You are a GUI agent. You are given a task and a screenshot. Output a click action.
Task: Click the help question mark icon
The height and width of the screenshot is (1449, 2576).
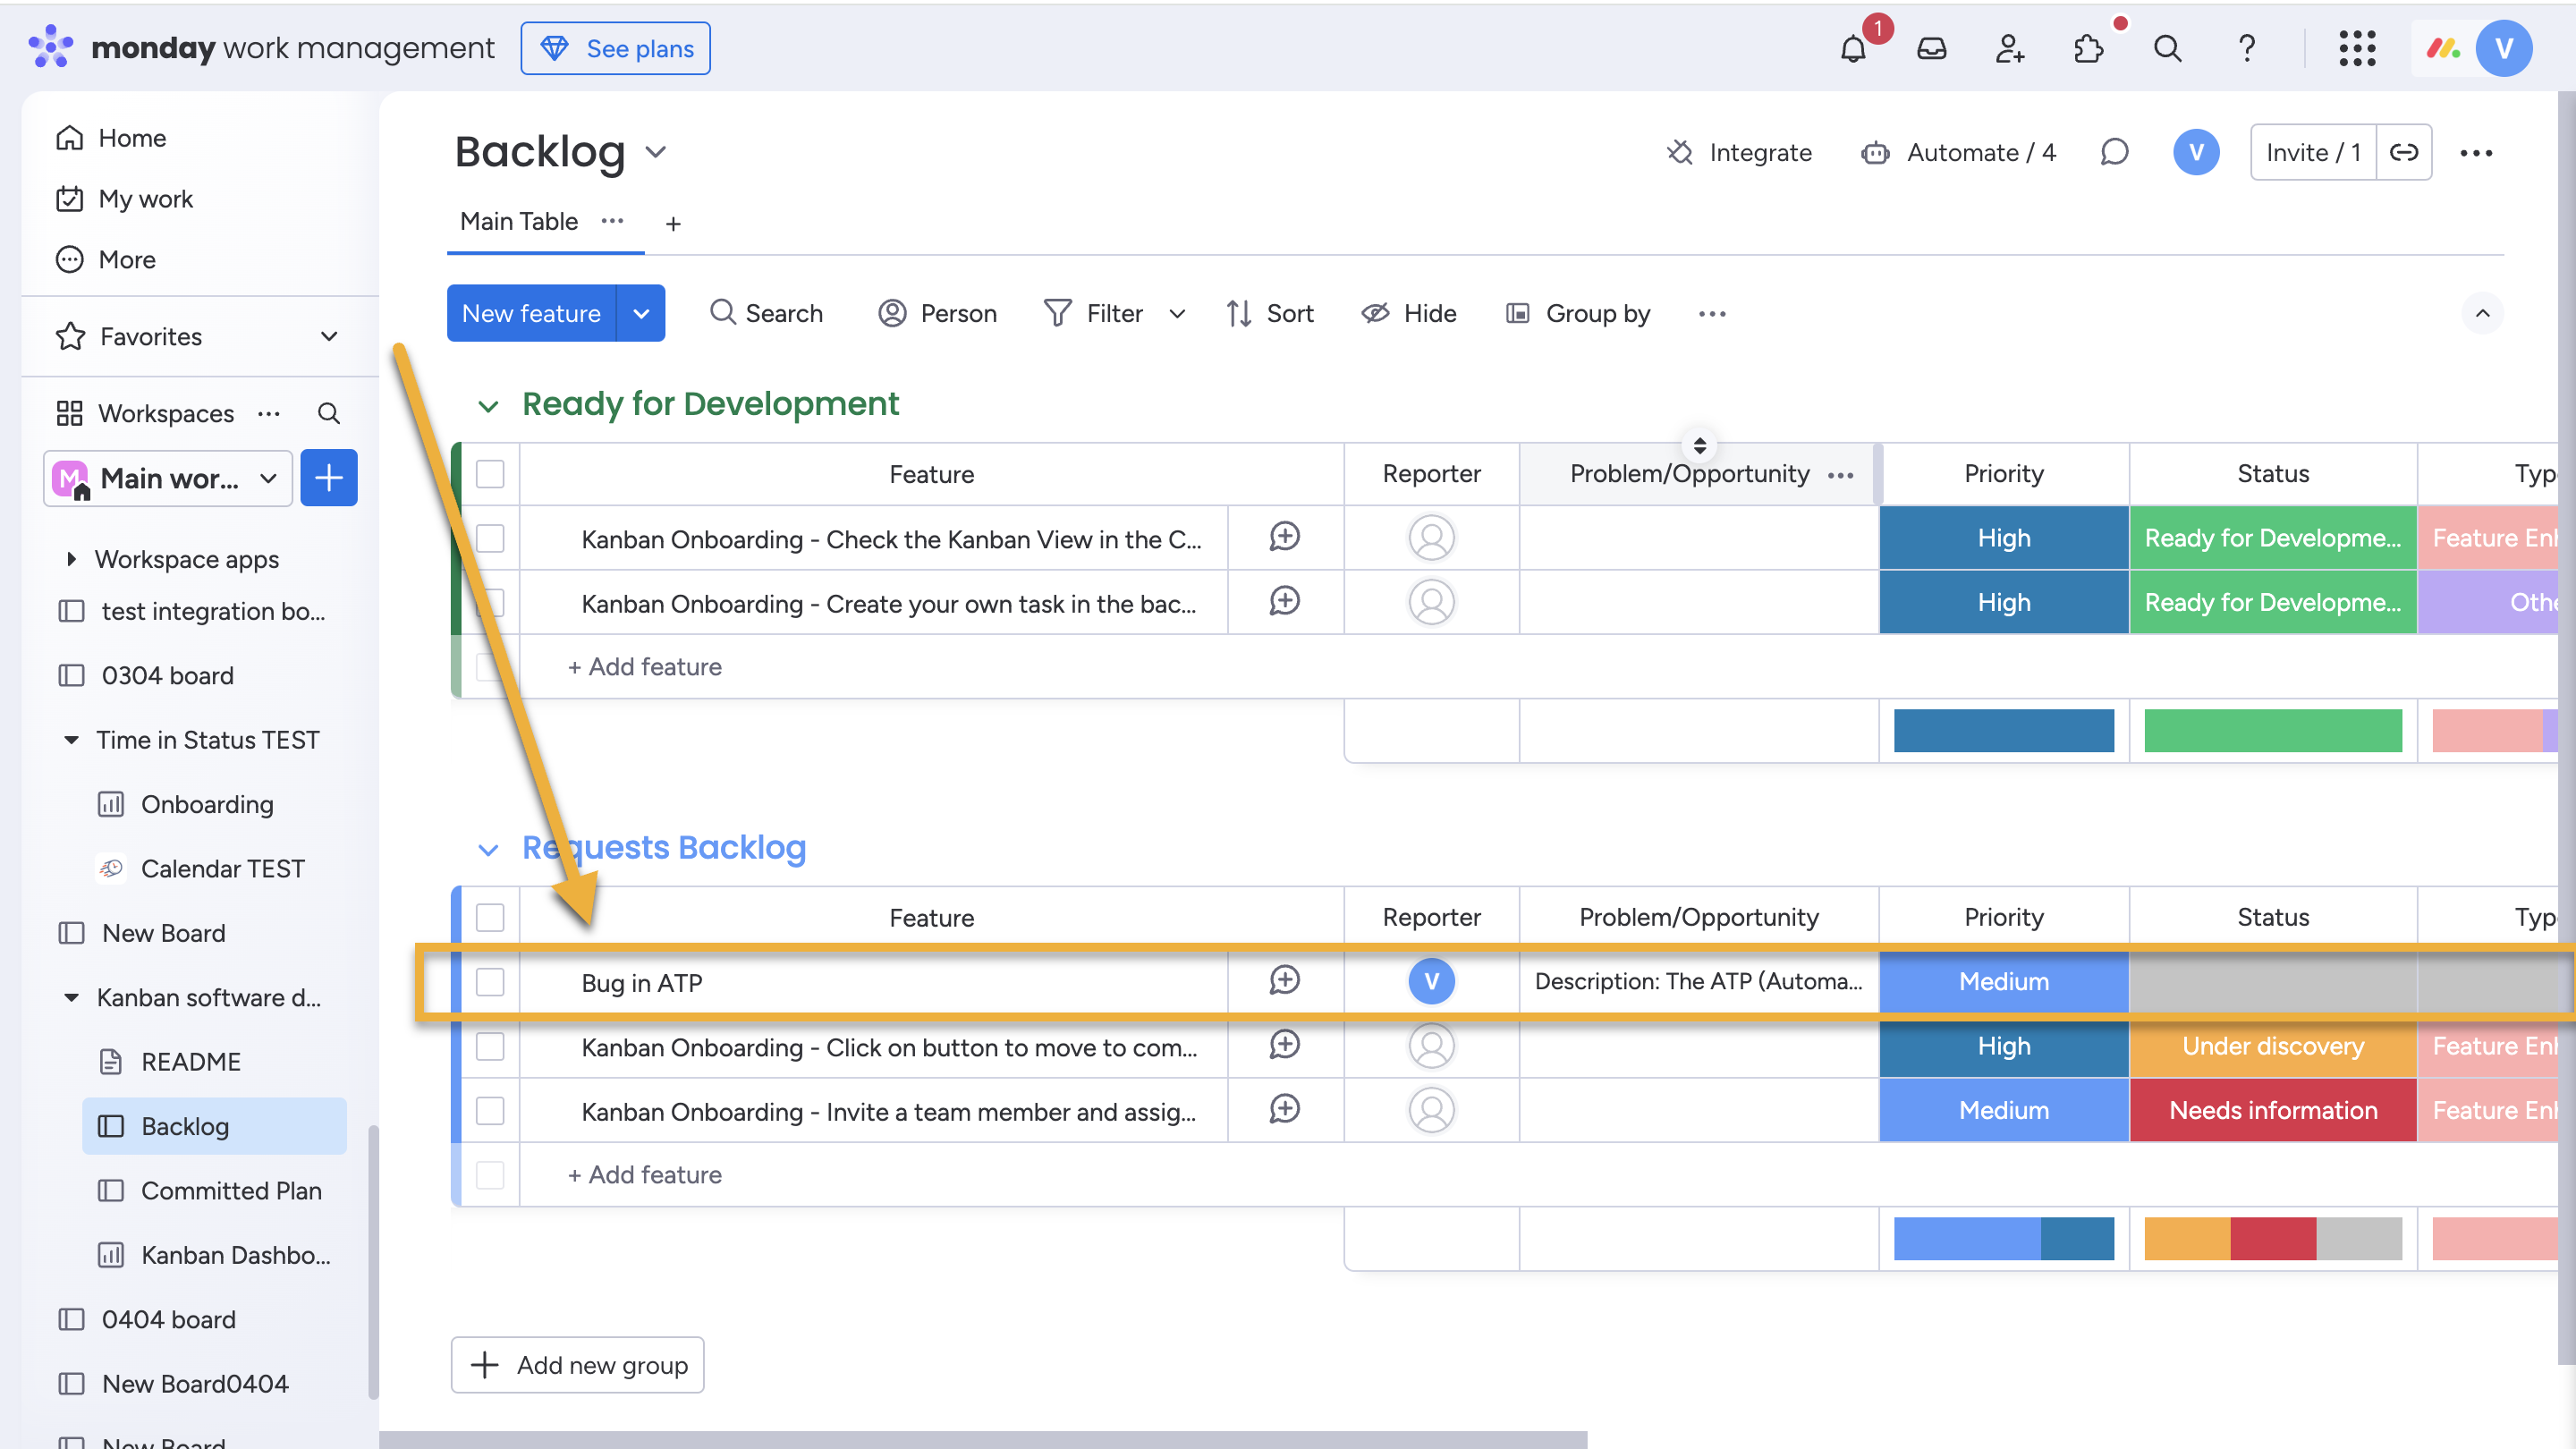click(x=2246, y=49)
